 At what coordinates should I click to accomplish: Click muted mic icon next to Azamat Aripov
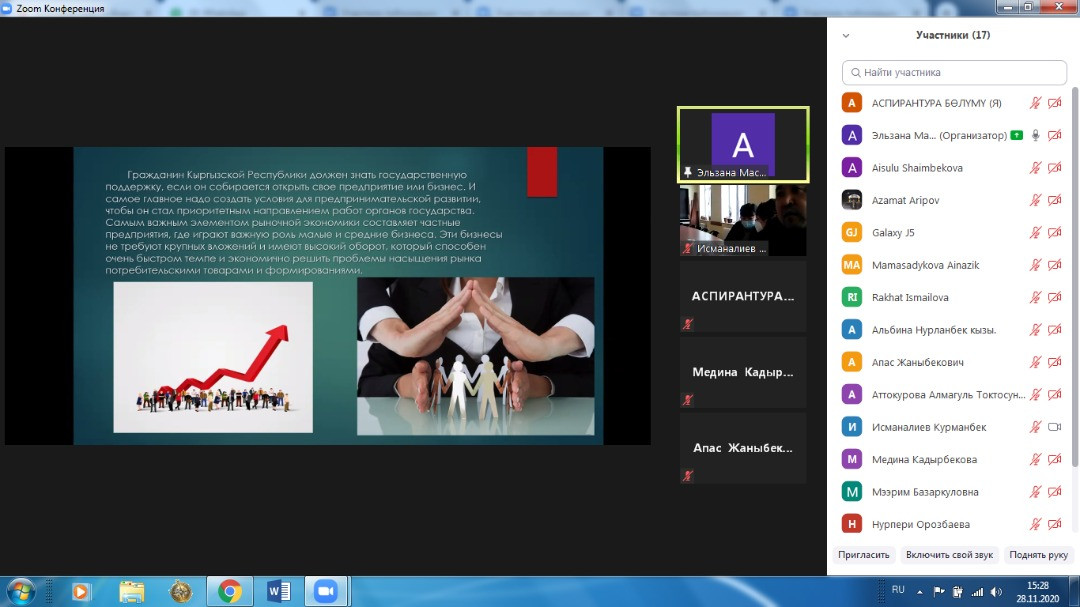coord(1036,200)
